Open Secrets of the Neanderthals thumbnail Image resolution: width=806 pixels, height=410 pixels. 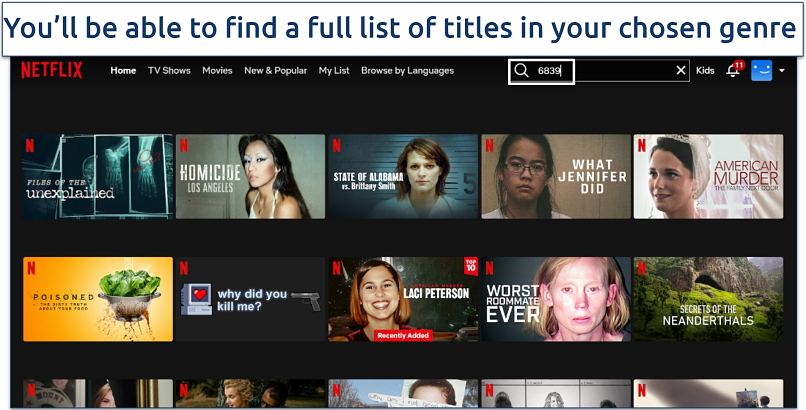pos(708,299)
